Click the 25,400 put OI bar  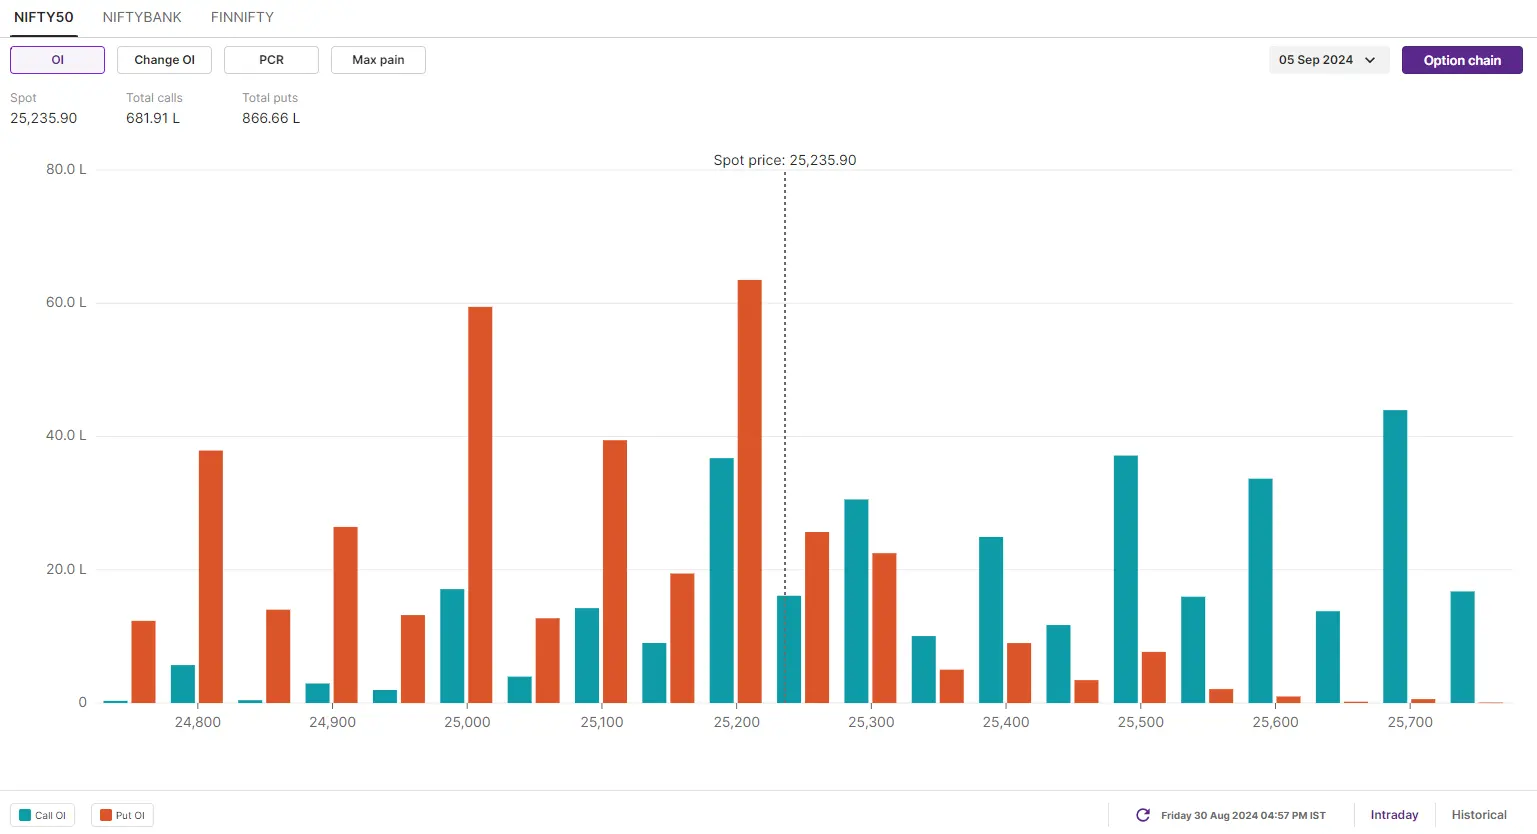point(1019,673)
